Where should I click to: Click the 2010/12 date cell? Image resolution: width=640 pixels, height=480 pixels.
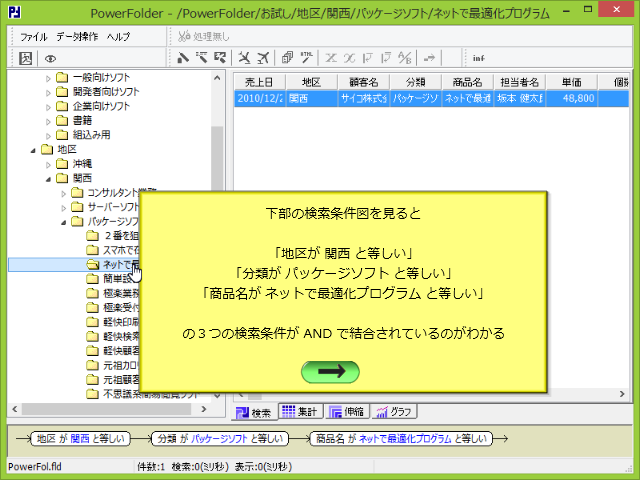click(260, 98)
